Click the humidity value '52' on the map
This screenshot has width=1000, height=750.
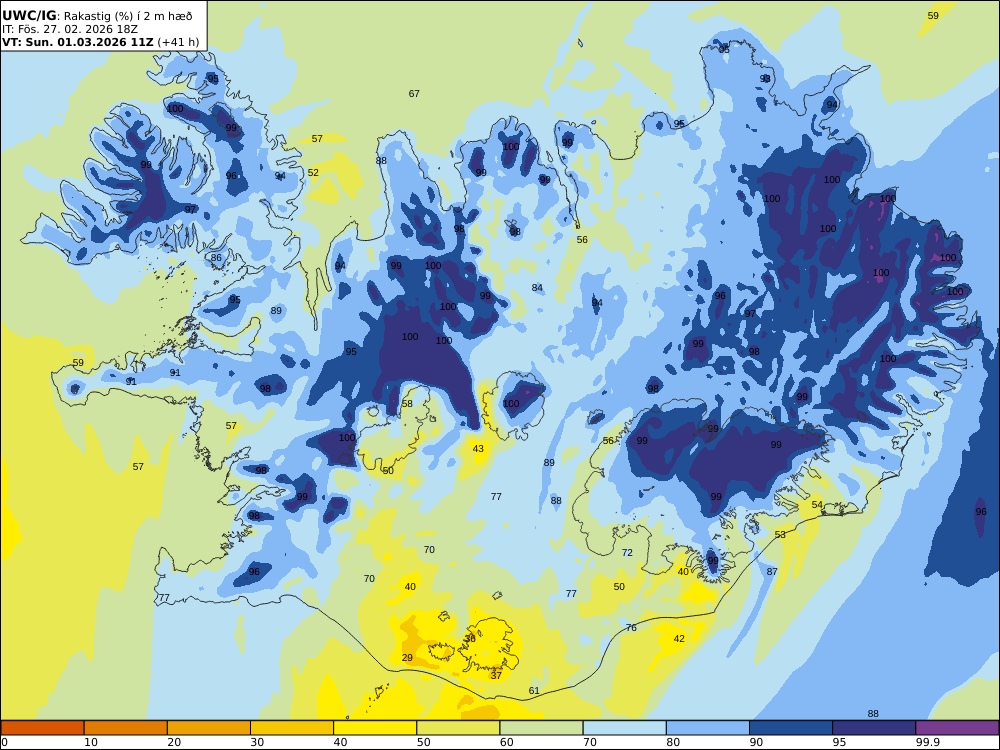(x=313, y=173)
